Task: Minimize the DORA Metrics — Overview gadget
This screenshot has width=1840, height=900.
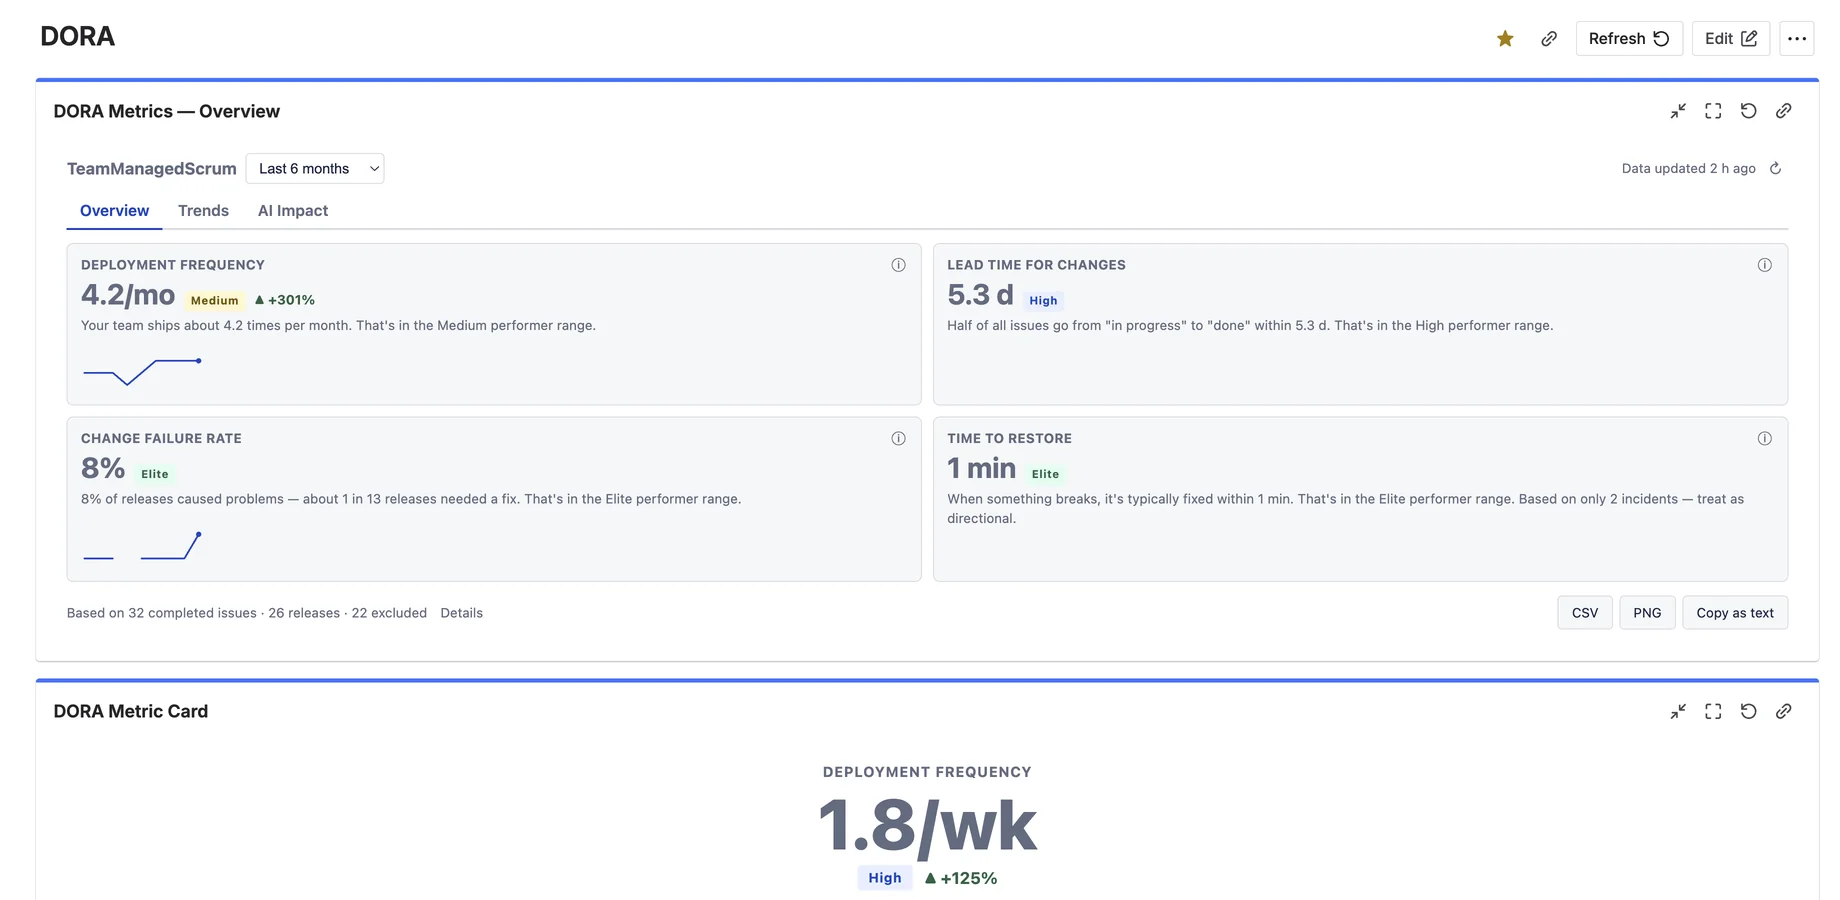Action: coord(1678,111)
